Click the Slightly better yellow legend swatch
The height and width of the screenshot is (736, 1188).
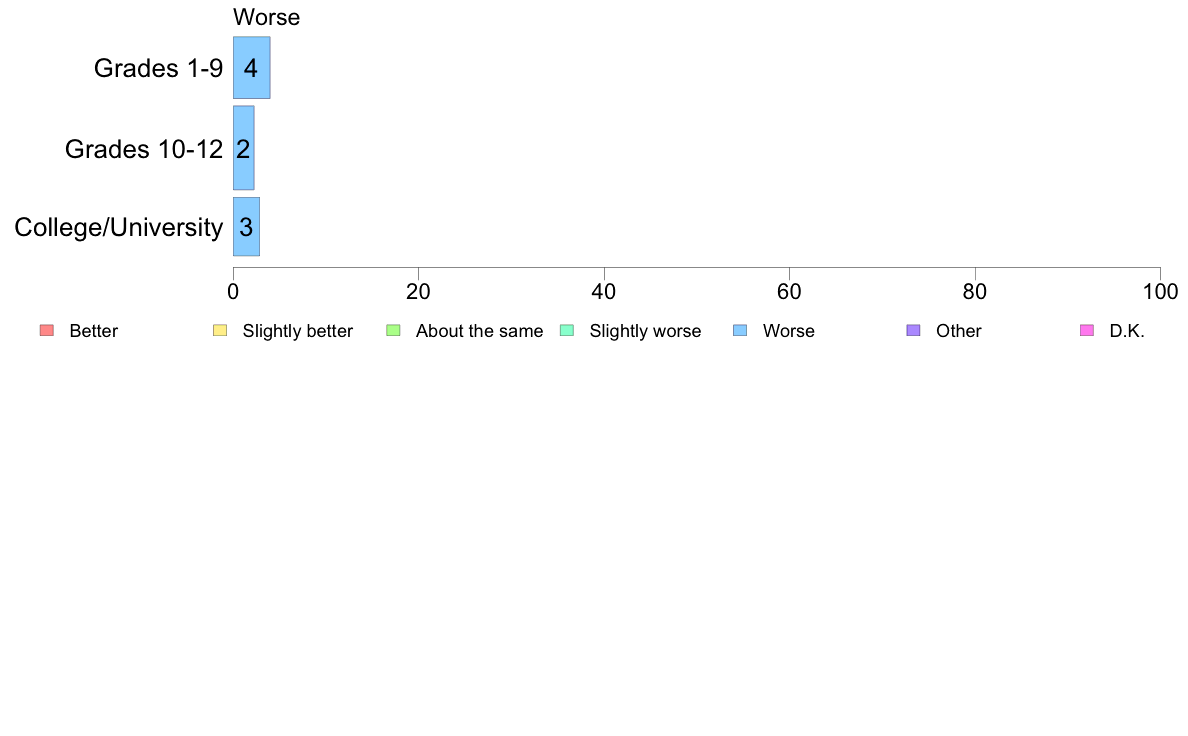pyautogui.click(x=220, y=330)
